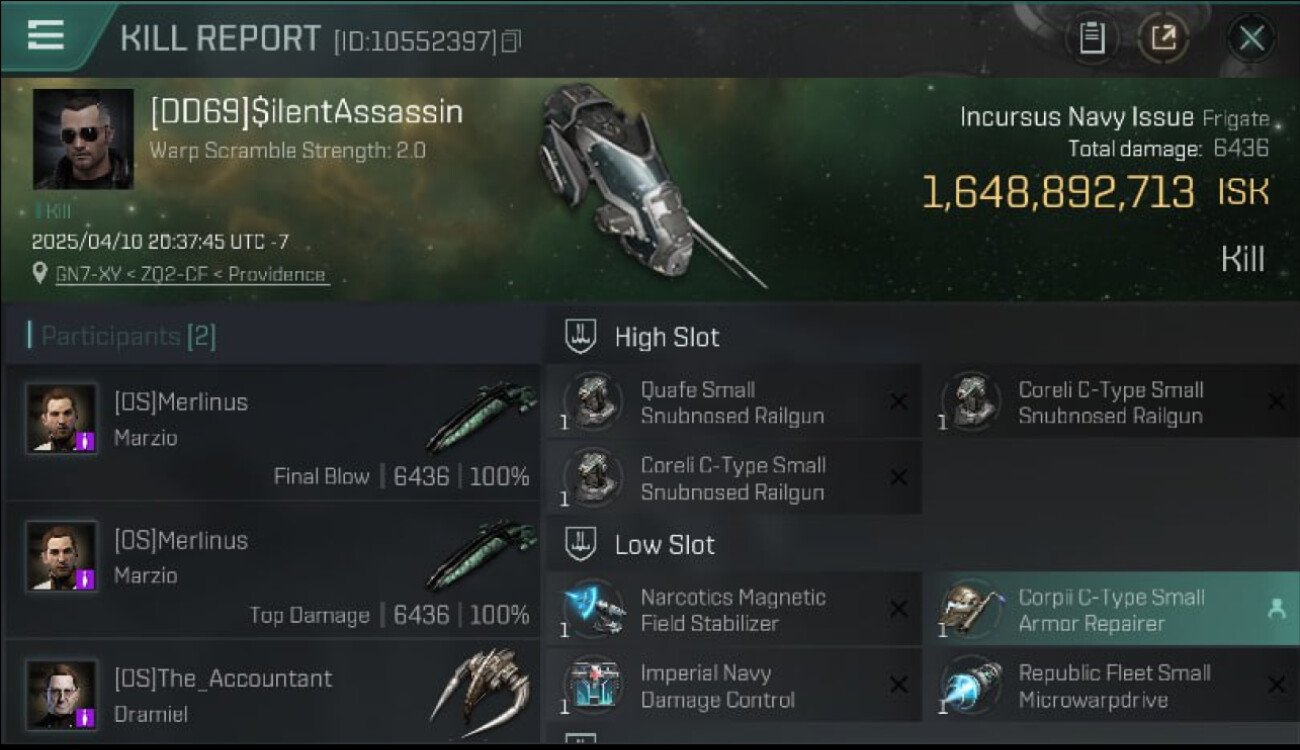Click X beside Narcotics Magnetic Field Stabilizer
This screenshot has width=1300, height=750.
point(898,609)
